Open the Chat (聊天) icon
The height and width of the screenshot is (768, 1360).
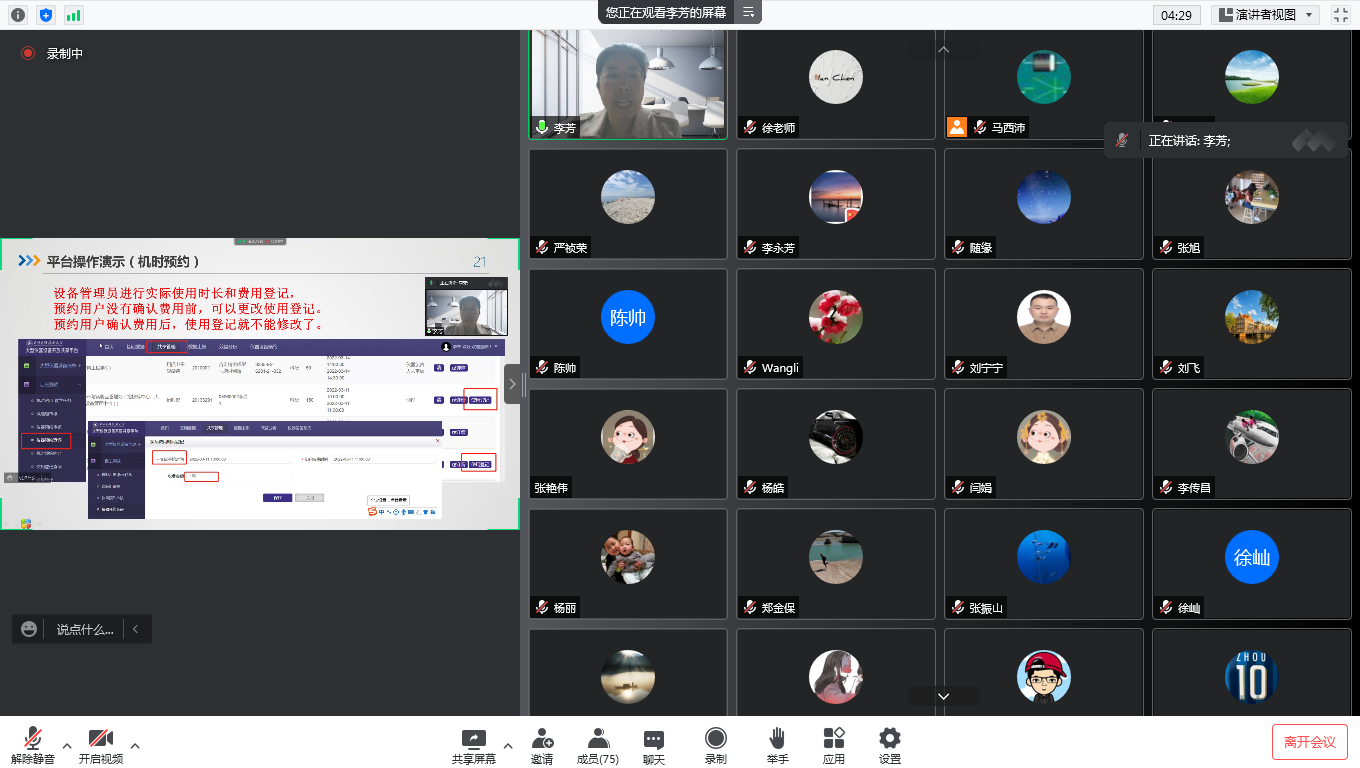[x=654, y=745]
